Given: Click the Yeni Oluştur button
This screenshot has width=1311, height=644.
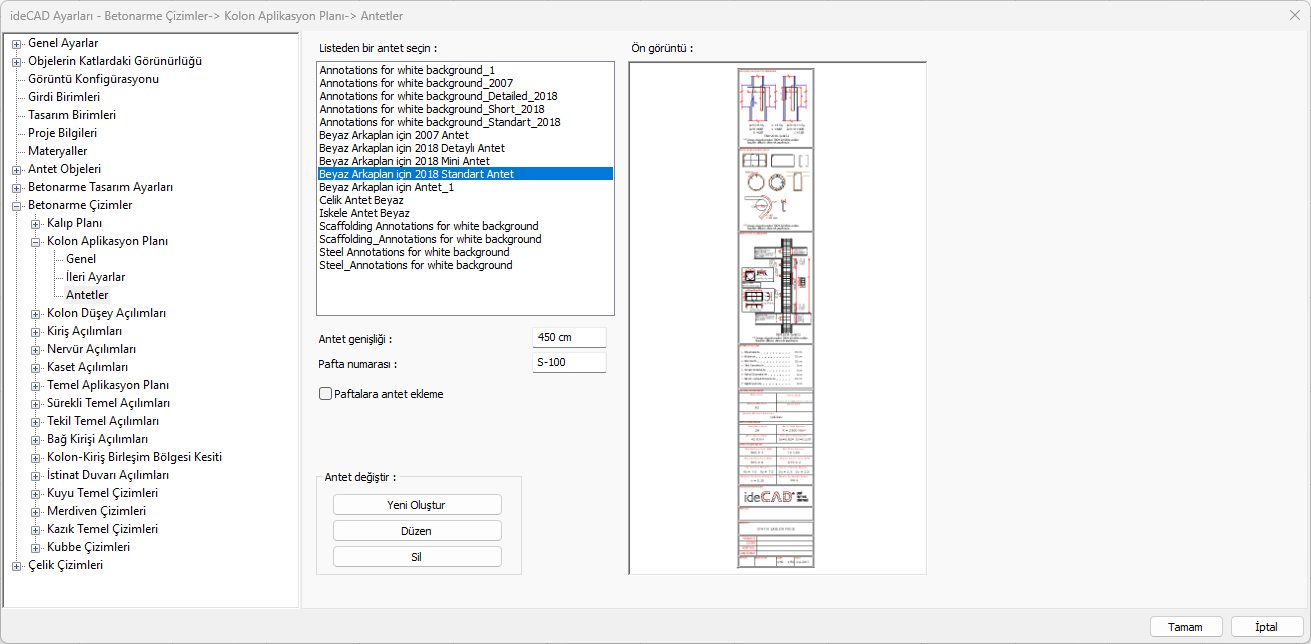Looking at the screenshot, I should coord(416,505).
